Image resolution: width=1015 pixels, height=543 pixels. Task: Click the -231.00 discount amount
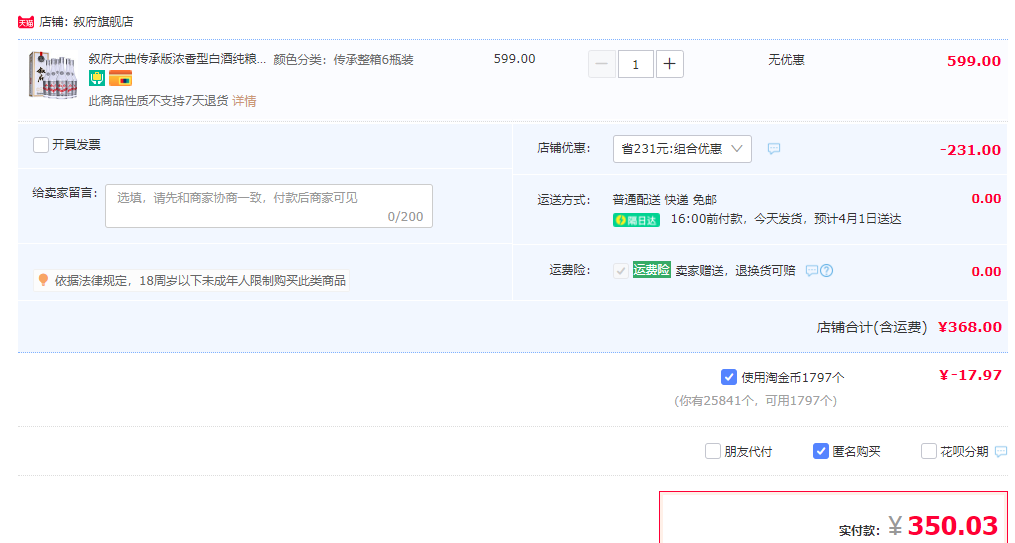pos(970,150)
